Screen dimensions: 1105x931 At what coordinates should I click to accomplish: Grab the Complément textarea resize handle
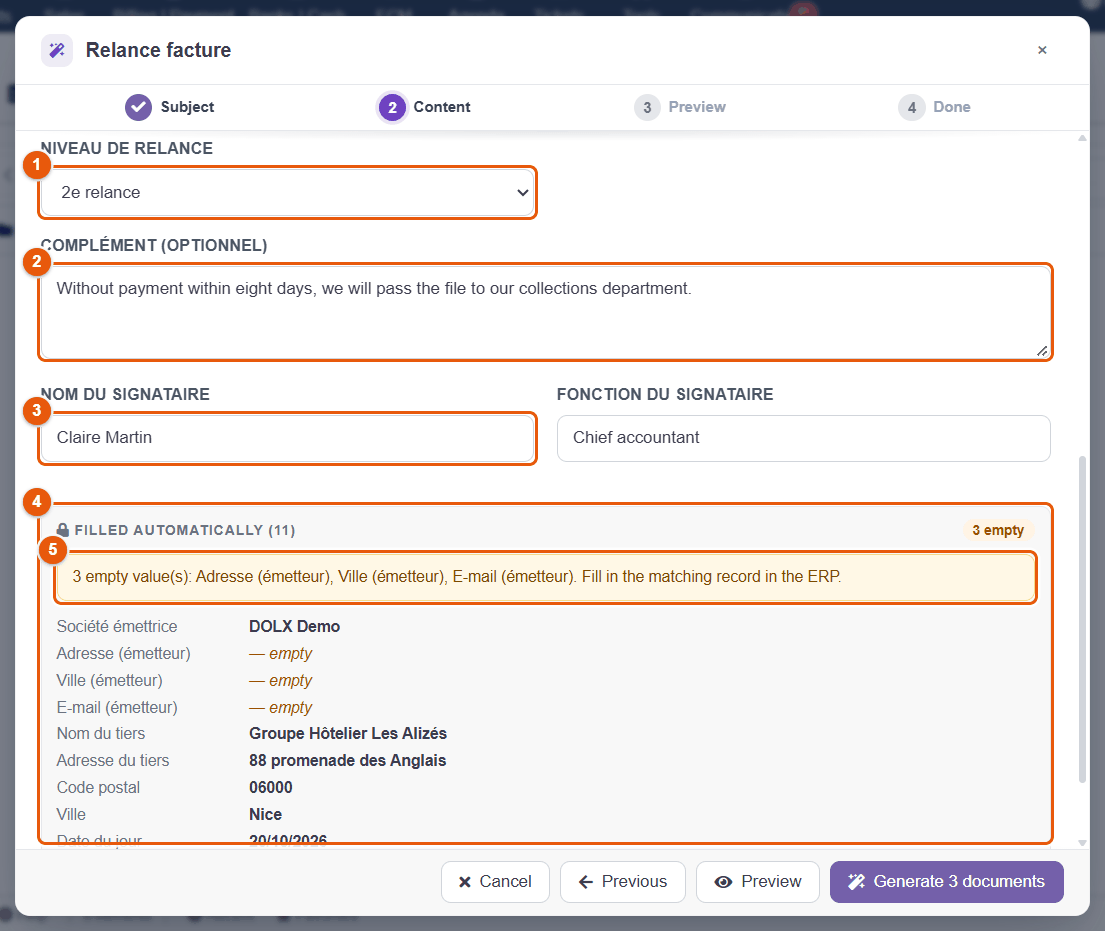click(1042, 350)
